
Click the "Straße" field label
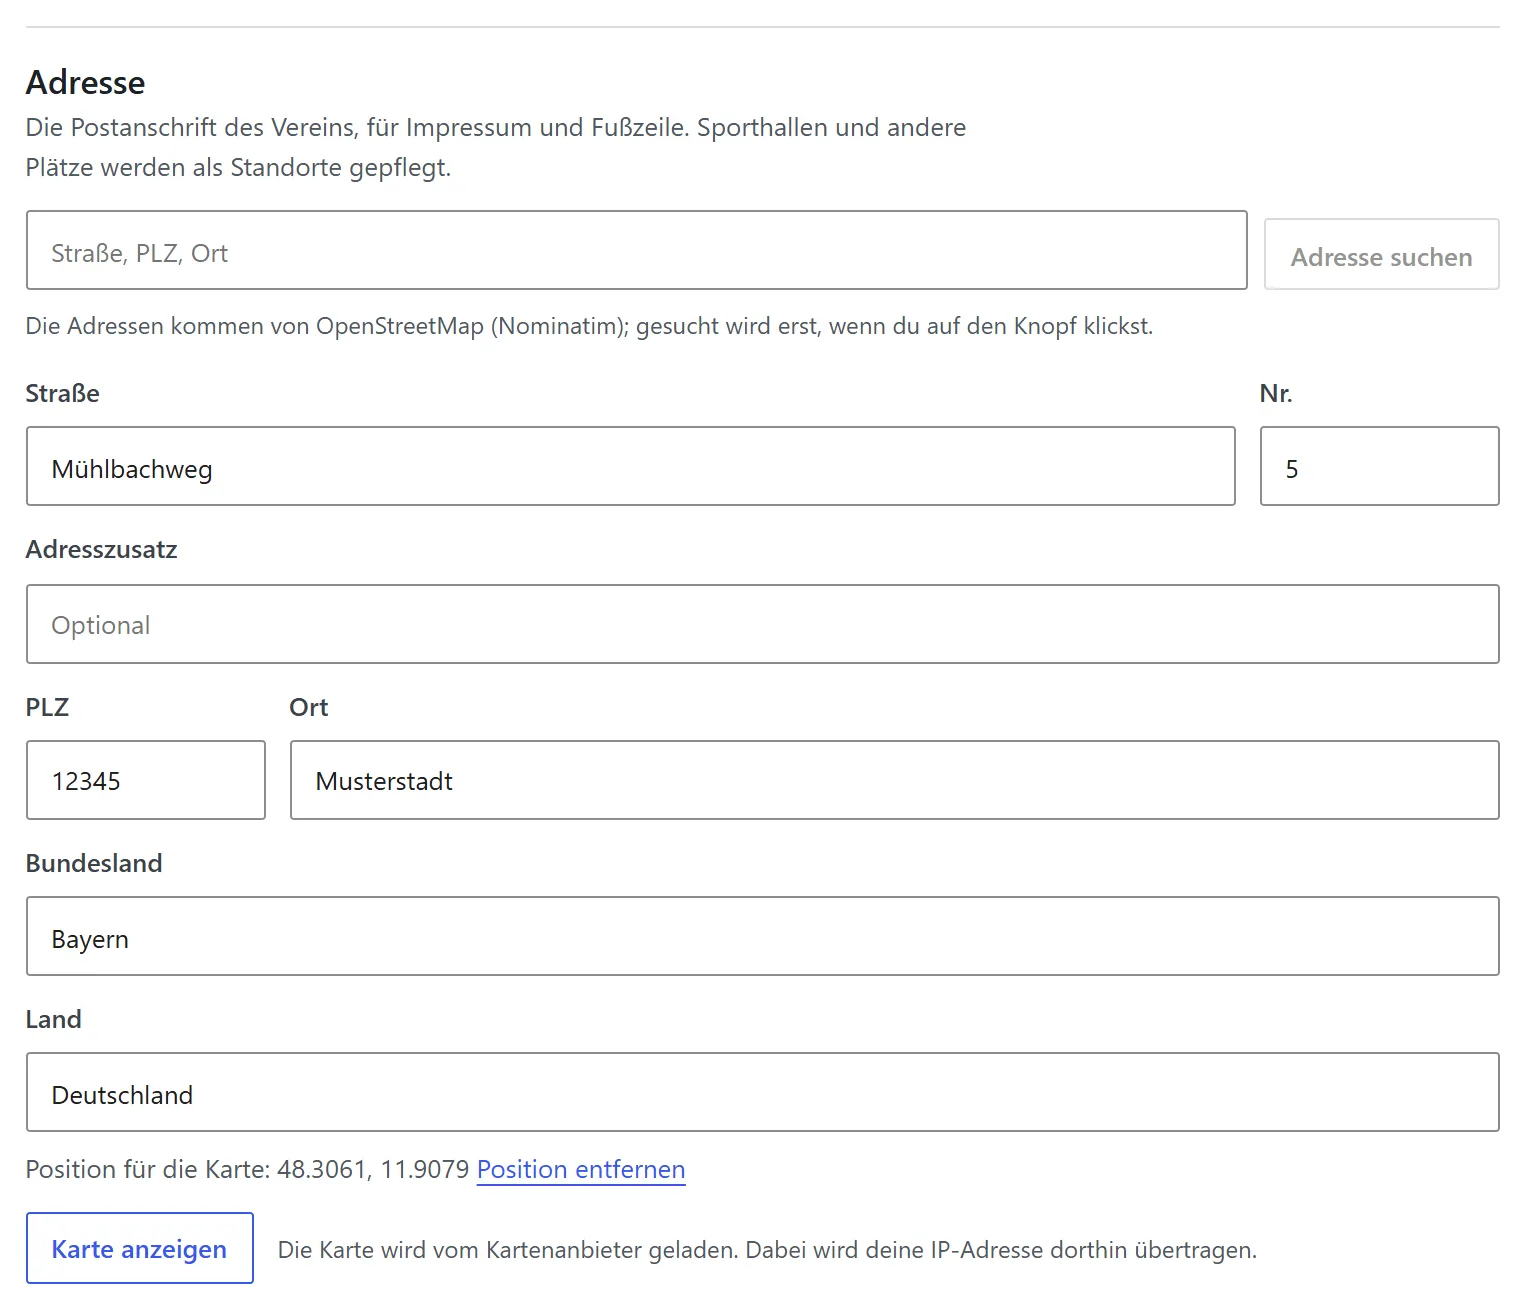click(62, 393)
